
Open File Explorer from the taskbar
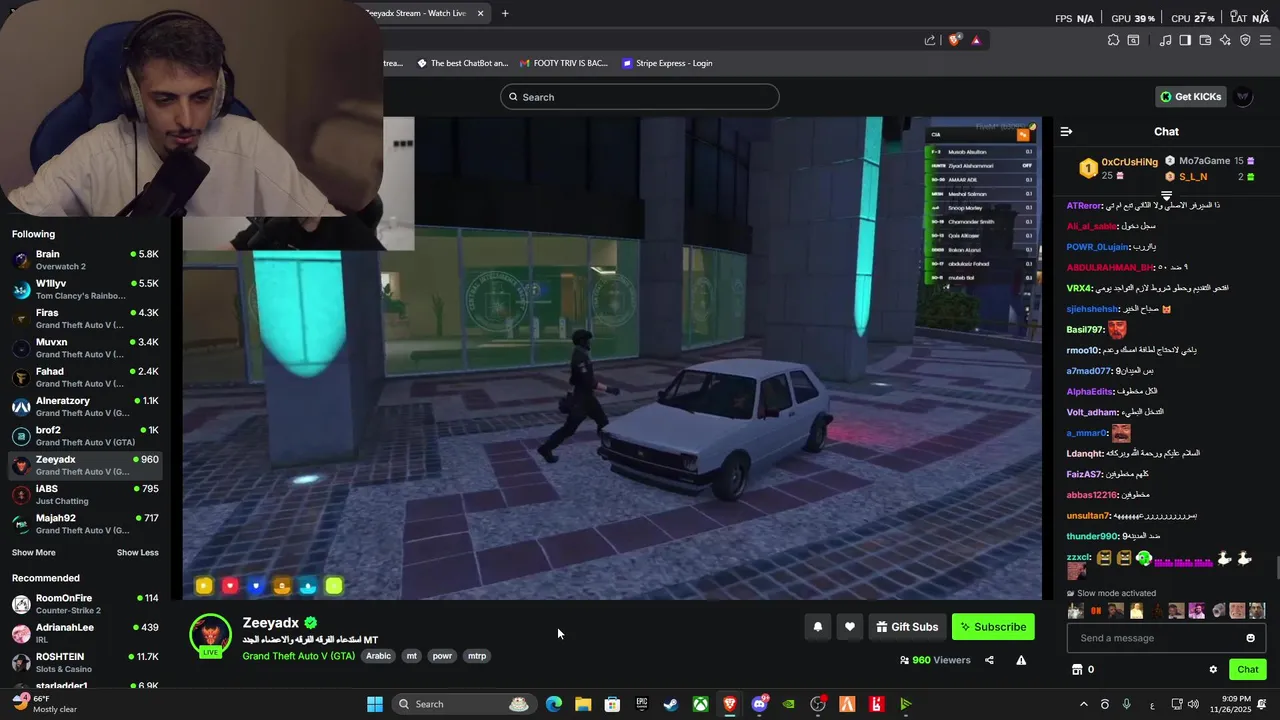pos(583,704)
